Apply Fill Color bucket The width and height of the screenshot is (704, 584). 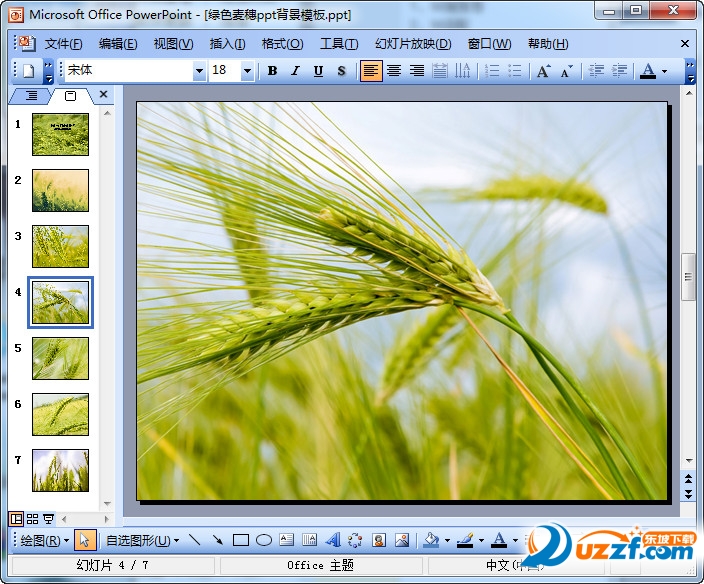click(x=431, y=540)
